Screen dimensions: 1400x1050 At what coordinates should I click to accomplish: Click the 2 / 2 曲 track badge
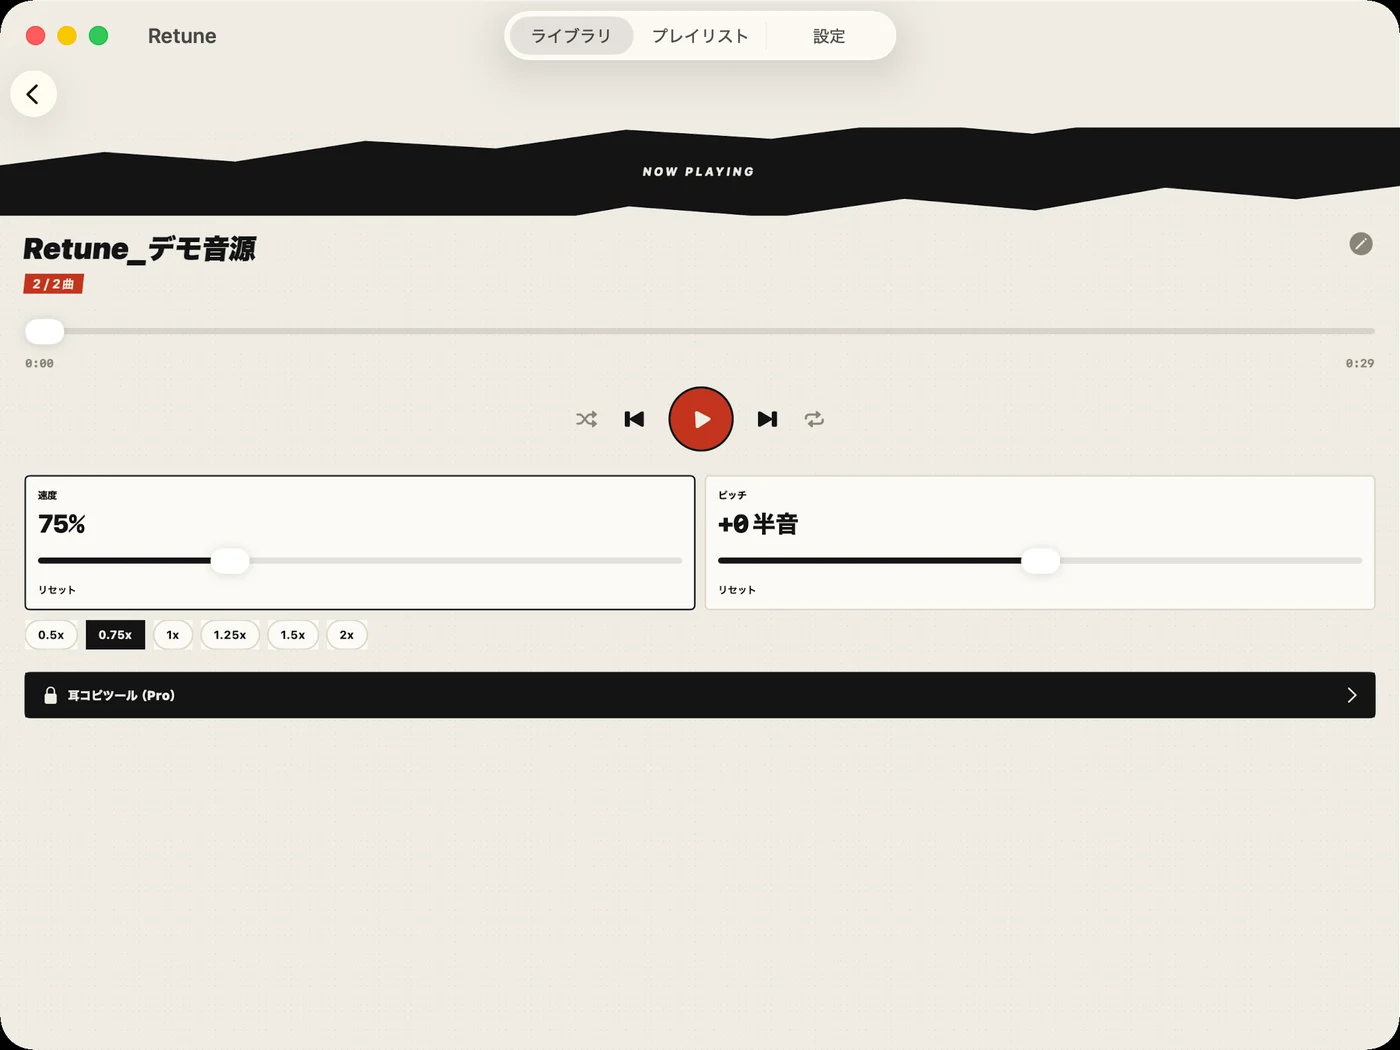[x=54, y=284]
